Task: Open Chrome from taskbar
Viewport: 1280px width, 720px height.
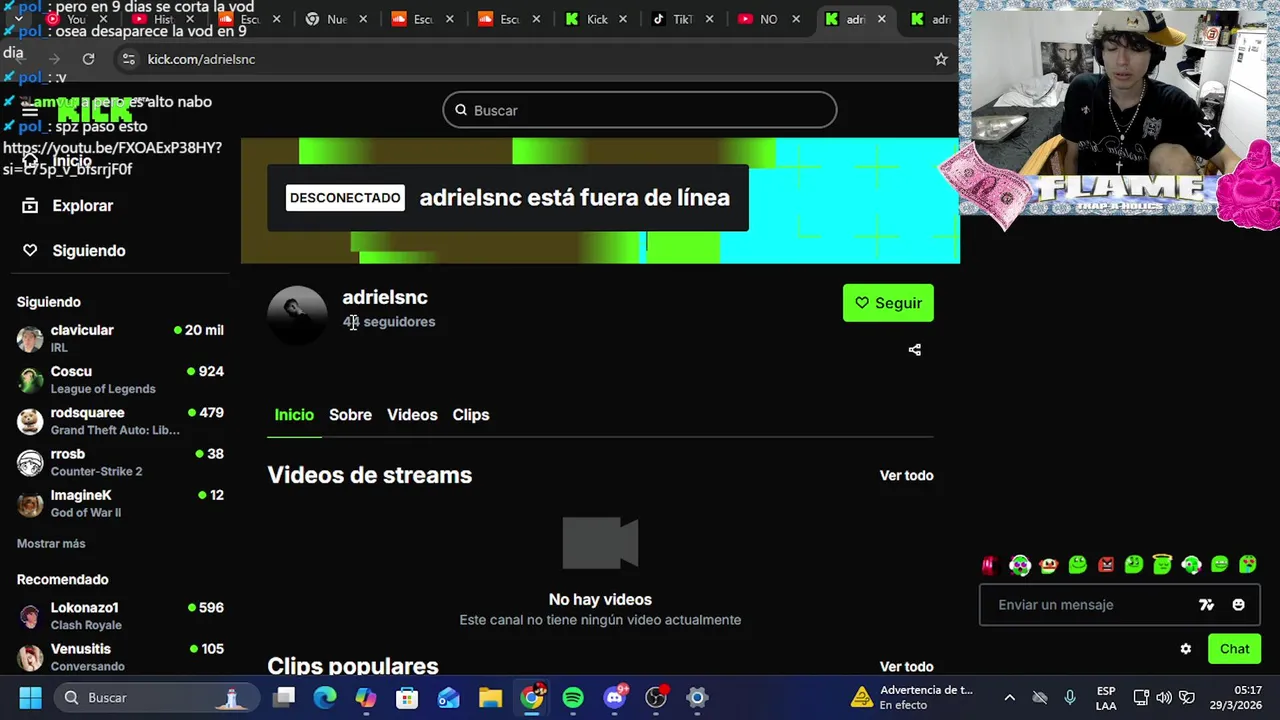Action: coord(532,697)
